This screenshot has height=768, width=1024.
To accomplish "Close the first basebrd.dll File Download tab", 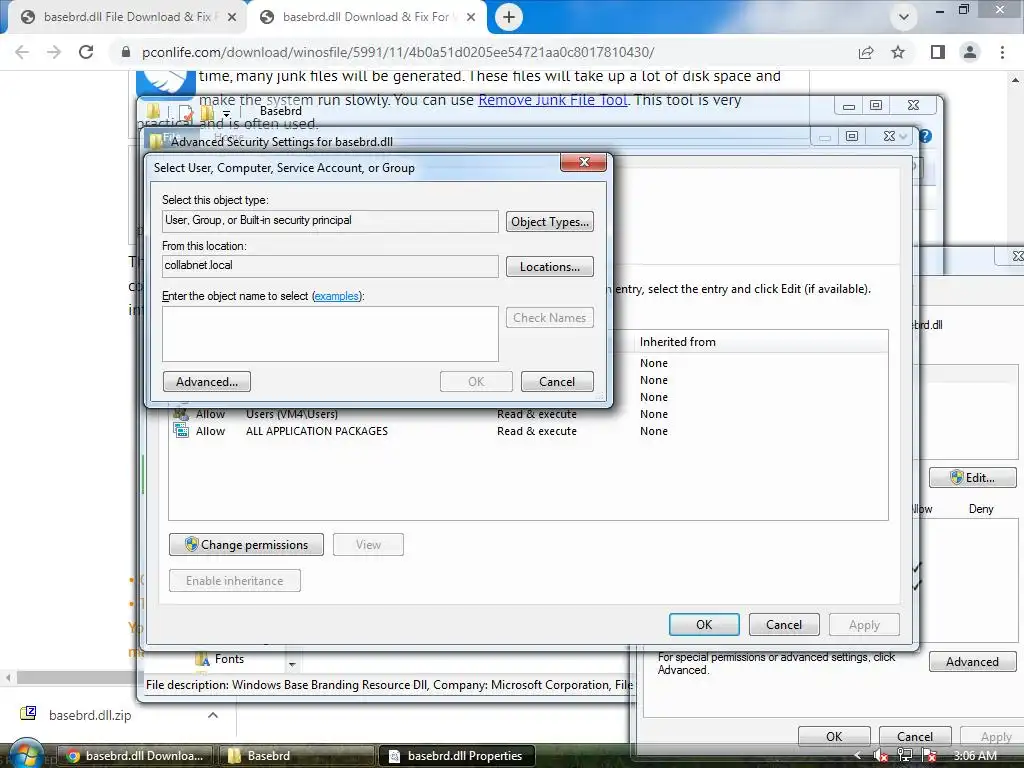I will pyautogui.click(x=232, y=17).
